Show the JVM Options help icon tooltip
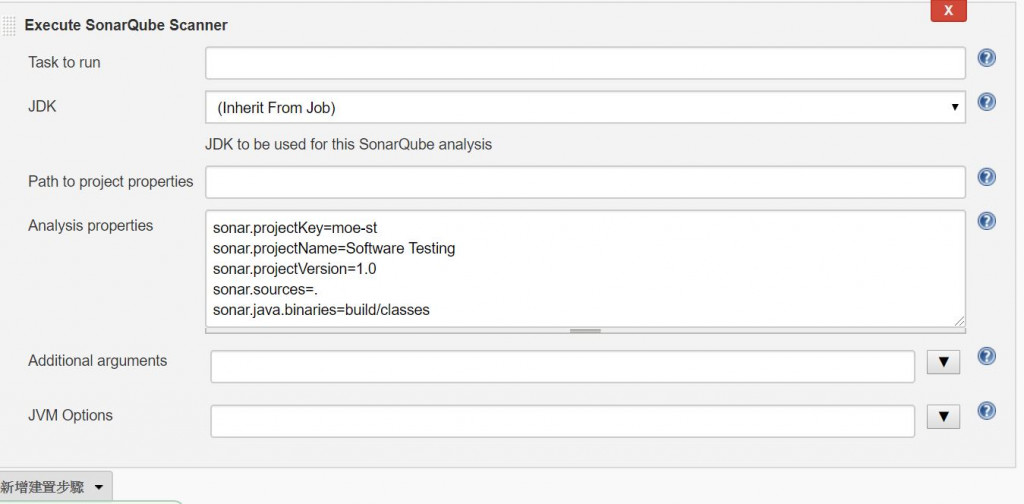This screenshot has width=1024, height=504. (986, 410)
